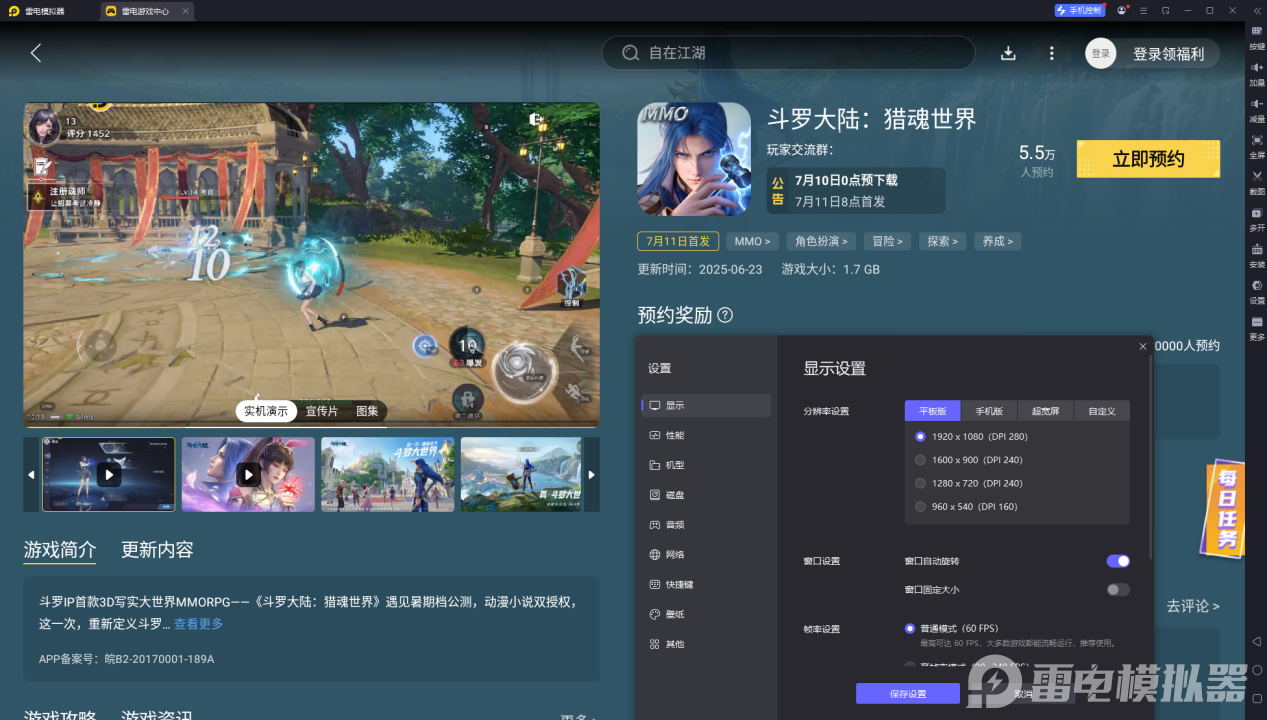The height and width of the screenshot is (720, 1267).
Task: Switch to 手机版 resolution tab
Action: [989, 411]
